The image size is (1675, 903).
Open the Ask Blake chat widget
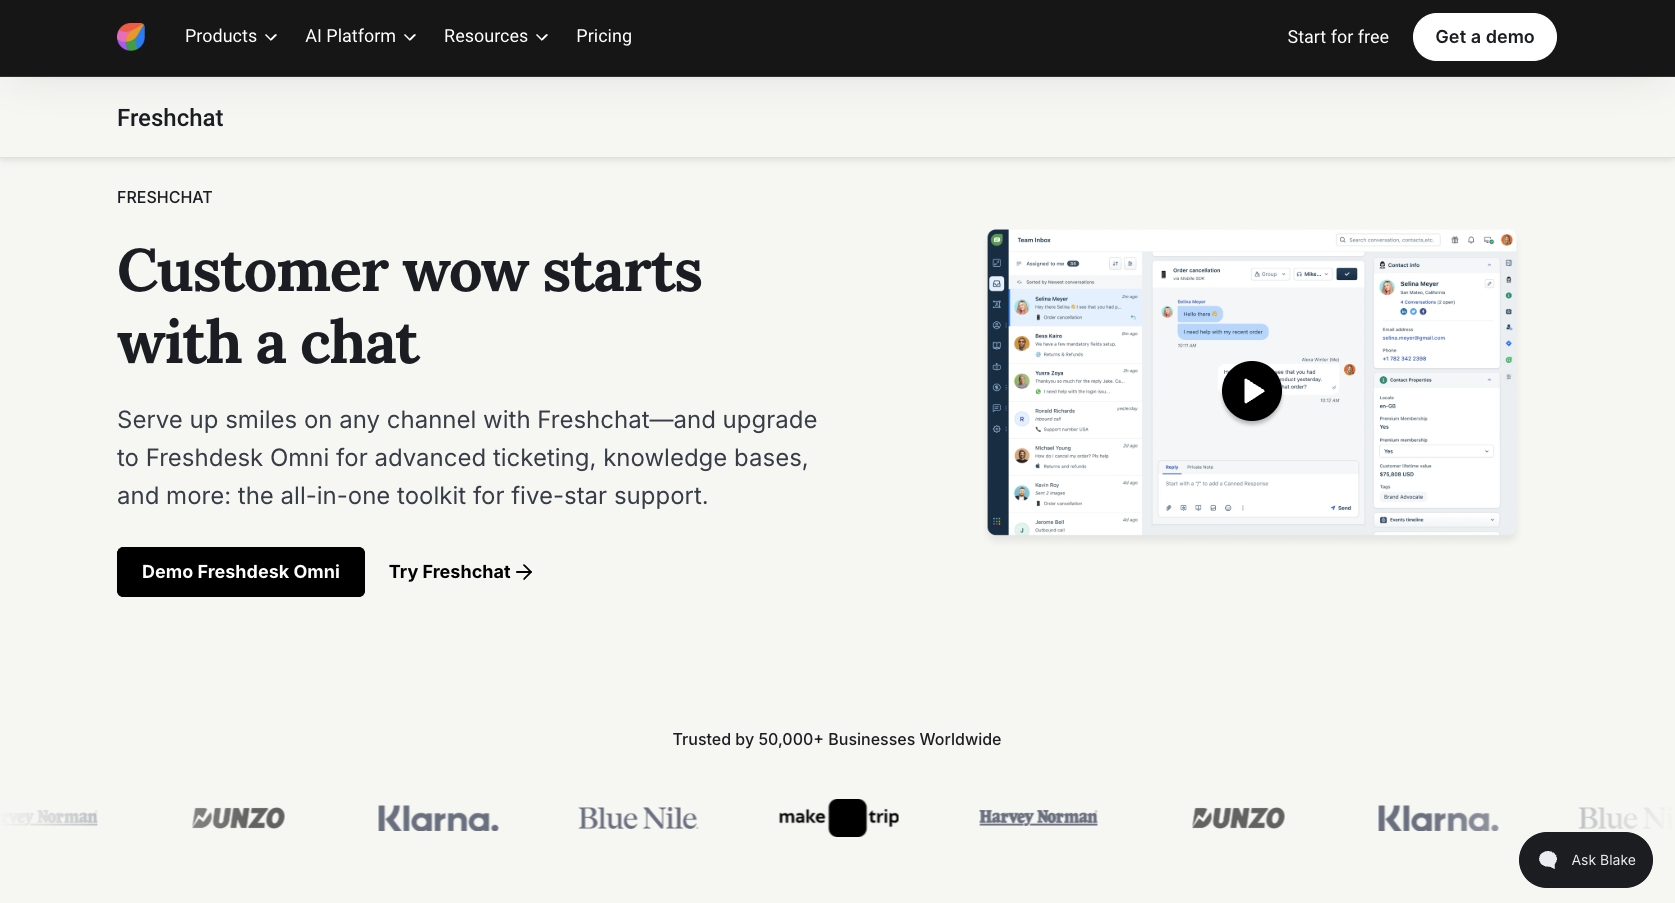pyautogui.click(x=1585, y=860)
